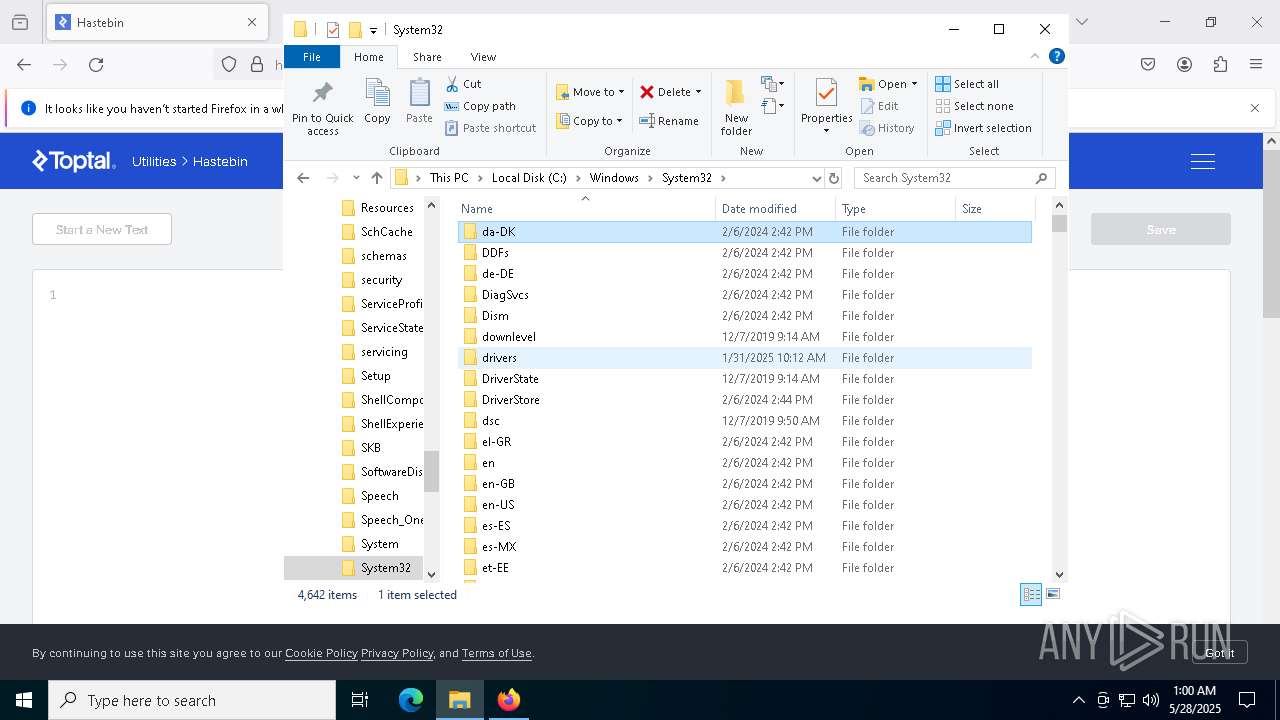This screenshot has width=1280, height=720.
Task: Expand the Open button dropdown arrow
Action: pyautogui.click(x=914, y=84)
